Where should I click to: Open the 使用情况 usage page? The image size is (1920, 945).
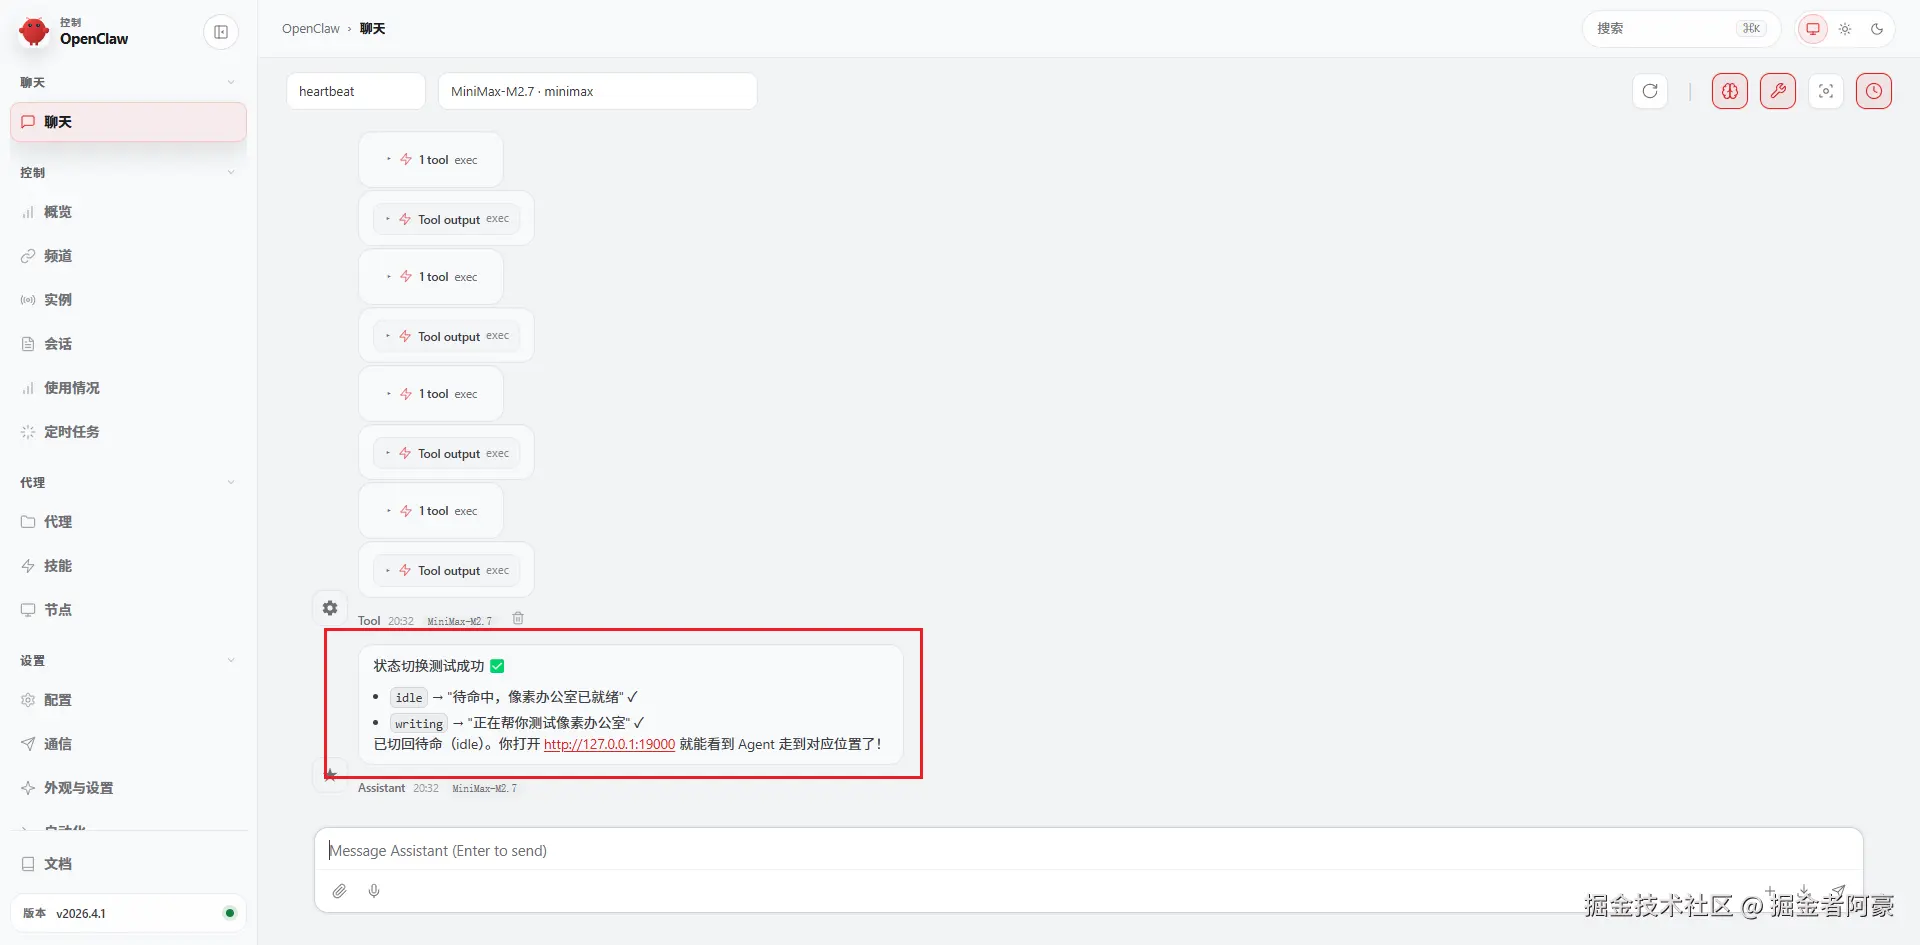(128, 388)
